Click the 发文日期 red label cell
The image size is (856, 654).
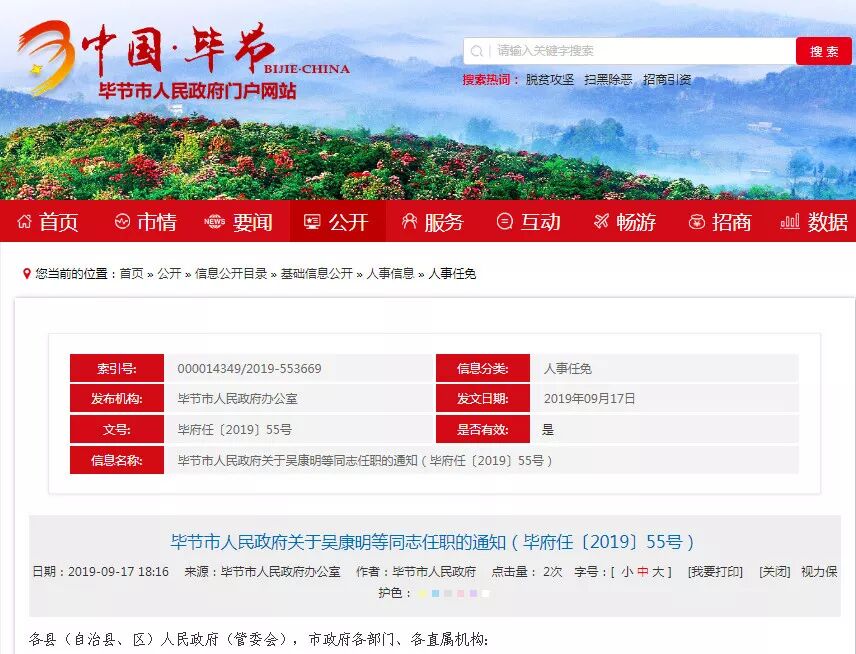coord(483,399)
